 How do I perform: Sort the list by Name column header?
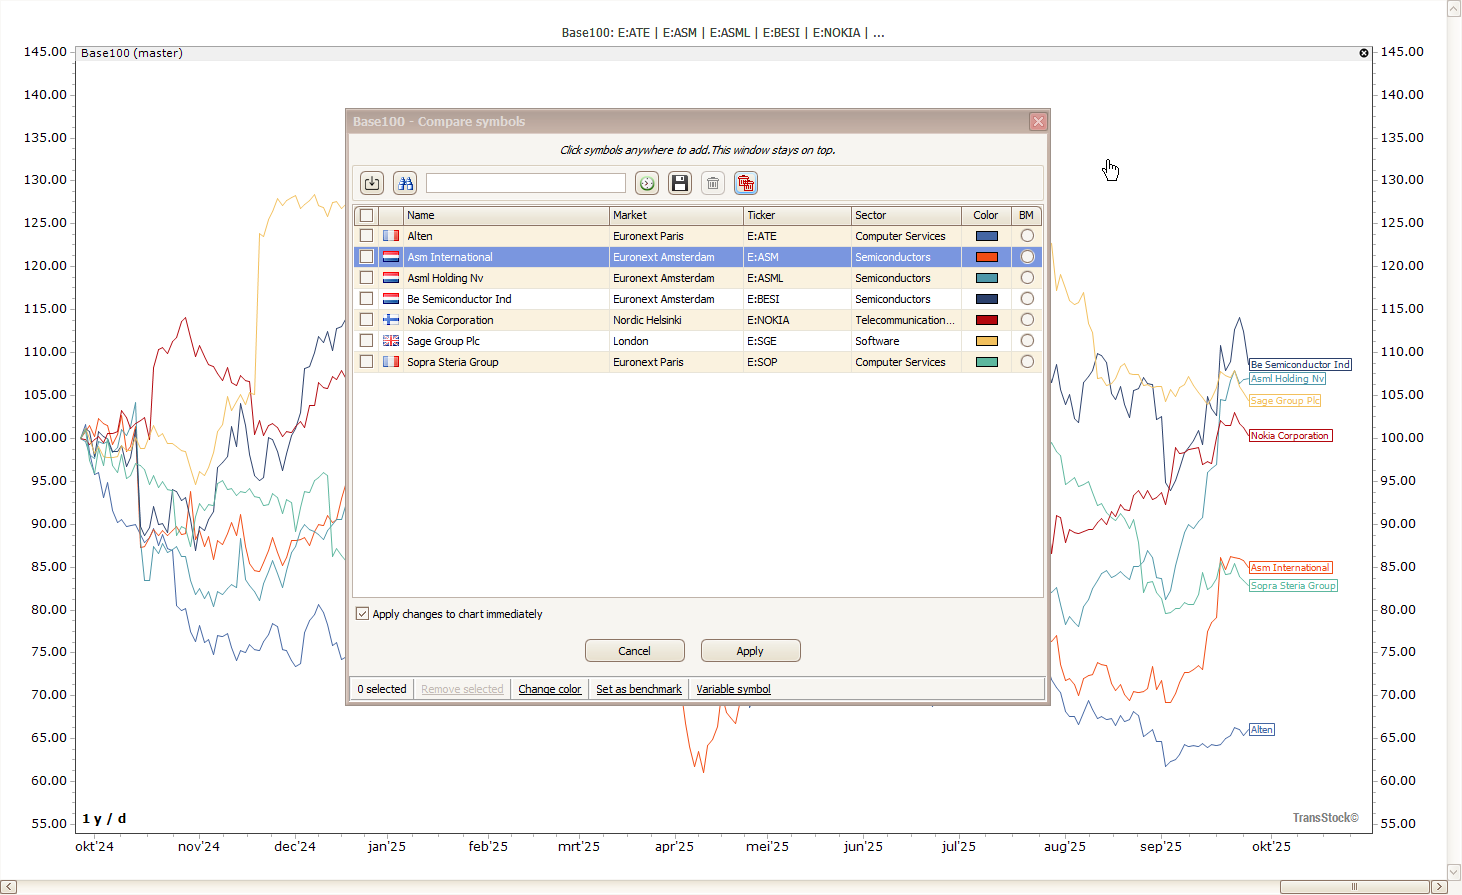click(506, 215)
